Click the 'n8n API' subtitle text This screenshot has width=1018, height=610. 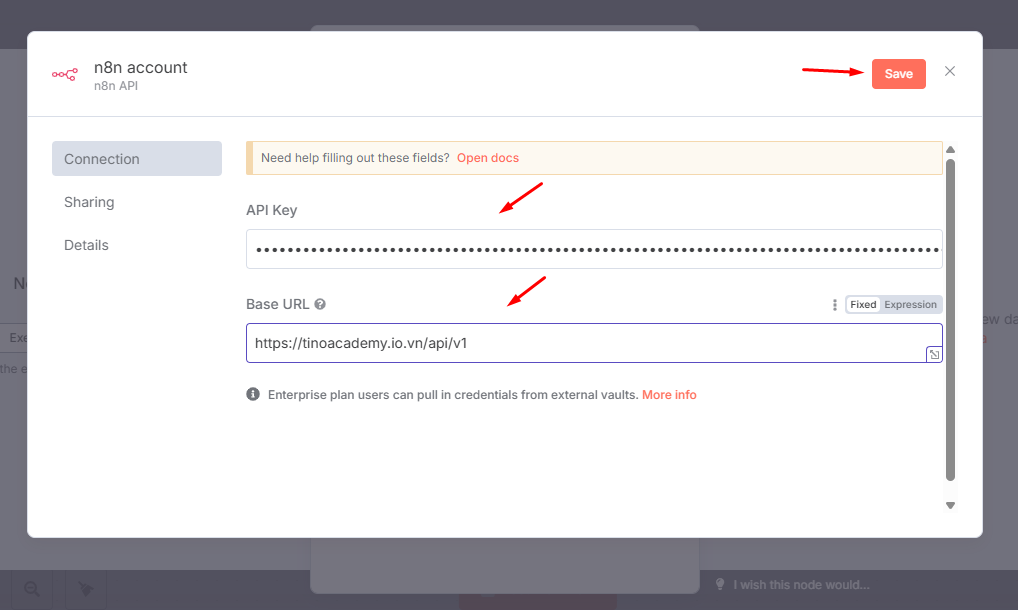[x=116, y=86]
